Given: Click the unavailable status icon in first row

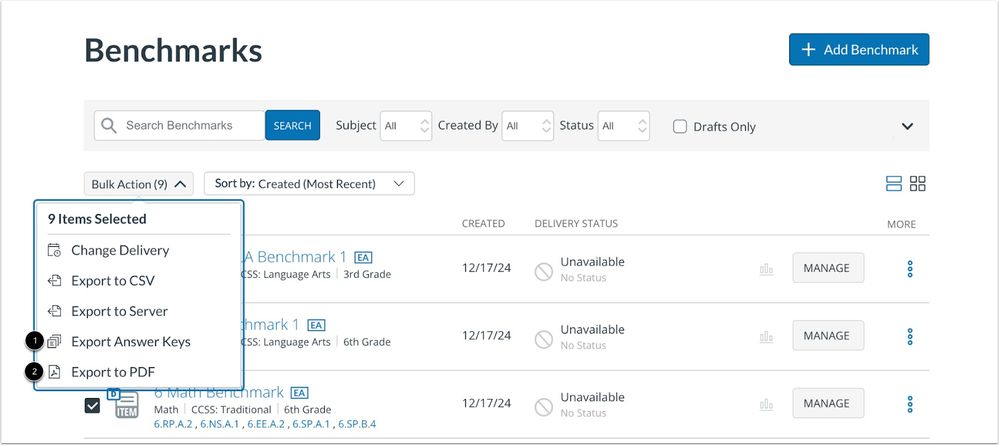Looking at the screenshot, I should pos(544,269).
